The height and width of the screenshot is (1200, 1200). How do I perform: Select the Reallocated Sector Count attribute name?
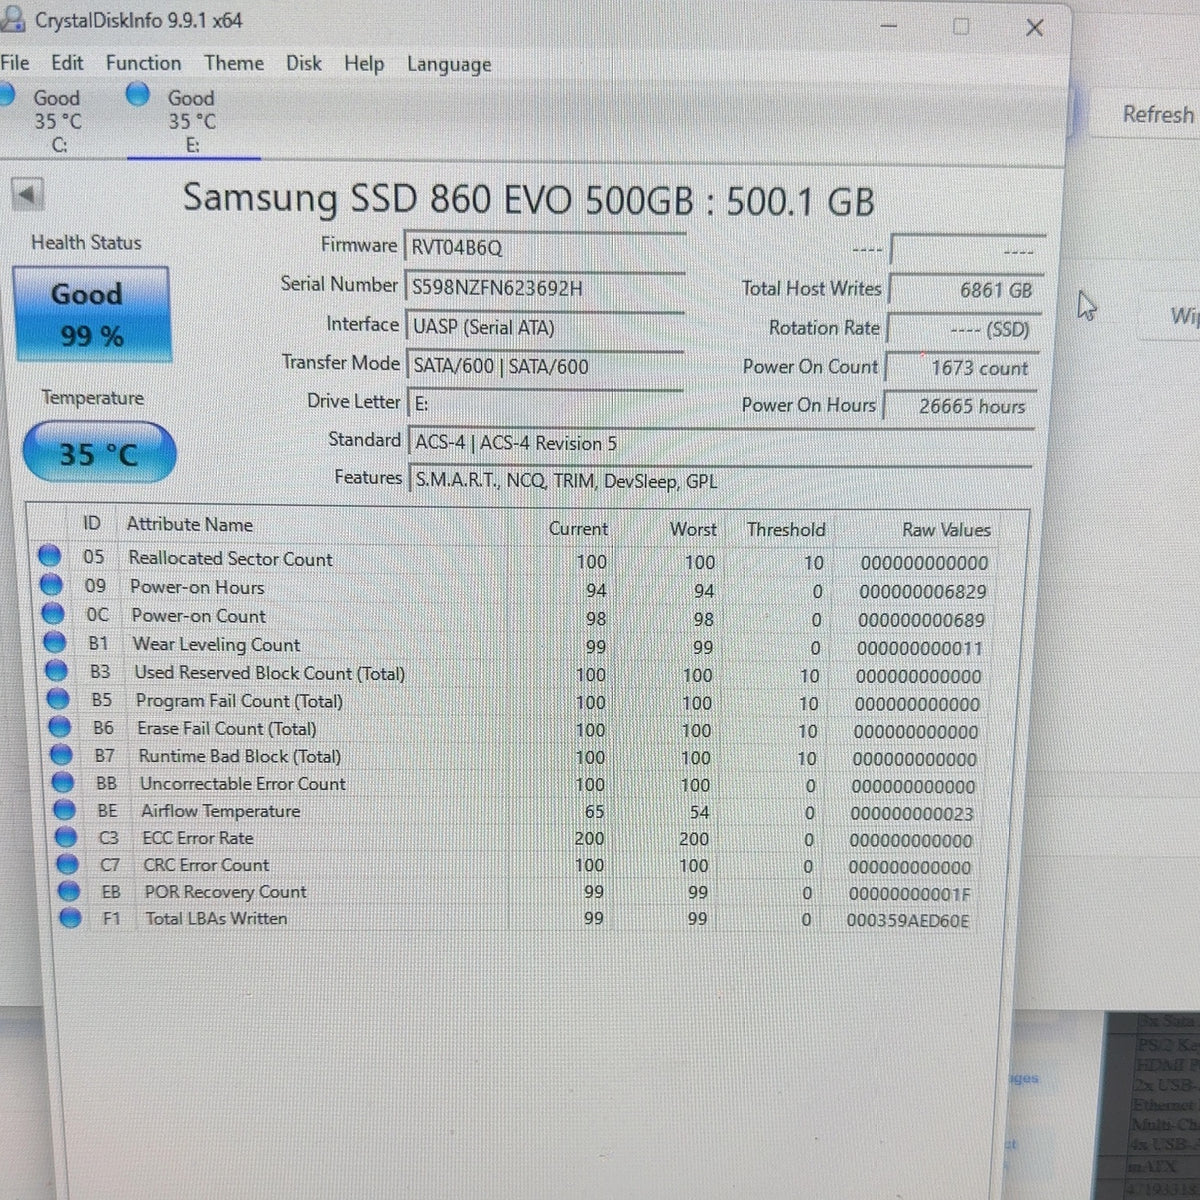[230, 559]
